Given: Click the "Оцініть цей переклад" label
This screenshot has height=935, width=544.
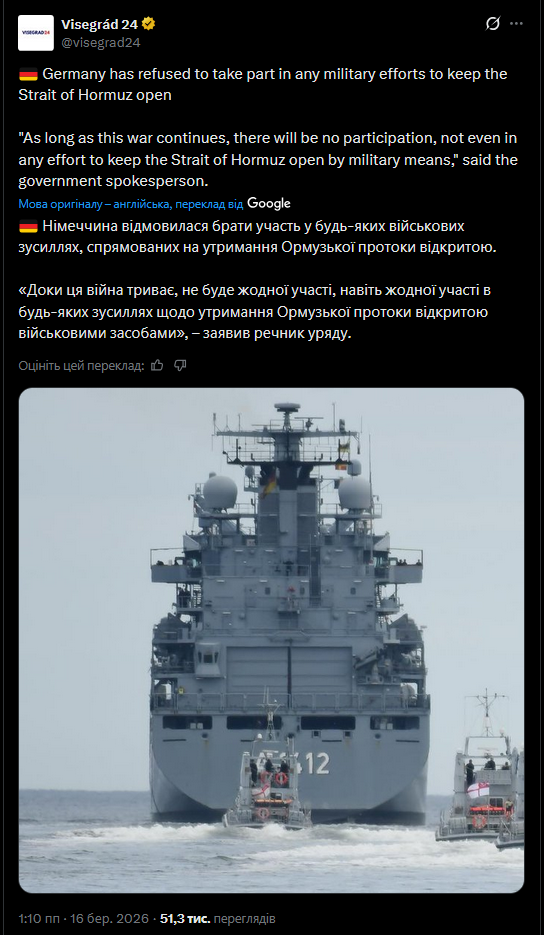Looking at the screenshot, I should click(x=81, y=366).
